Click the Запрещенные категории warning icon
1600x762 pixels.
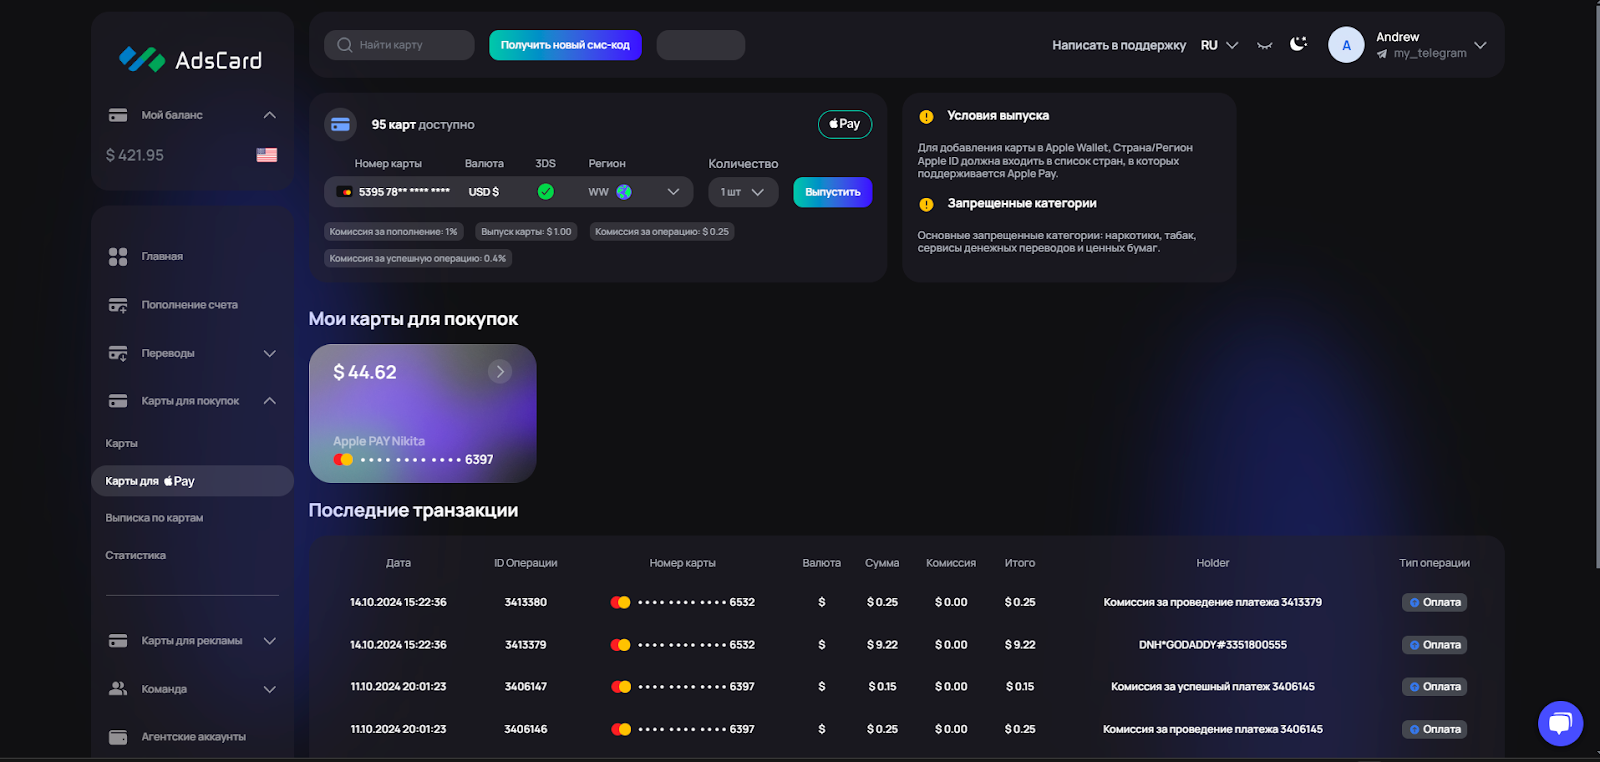926,204
